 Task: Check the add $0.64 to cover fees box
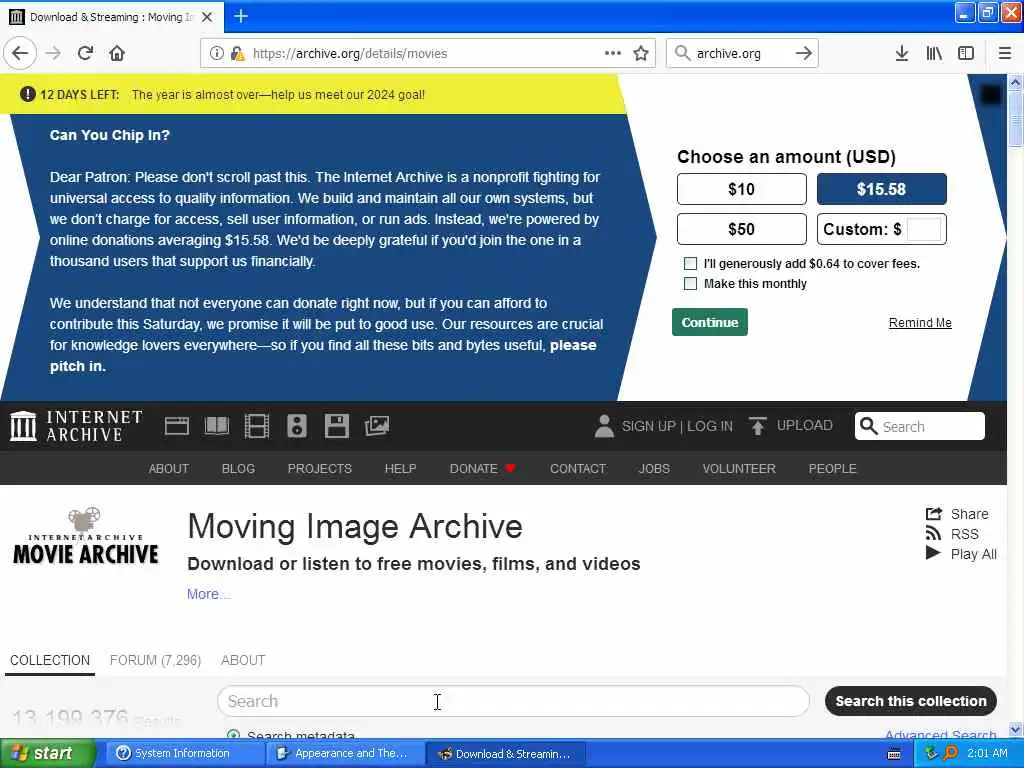coord(690,263)
